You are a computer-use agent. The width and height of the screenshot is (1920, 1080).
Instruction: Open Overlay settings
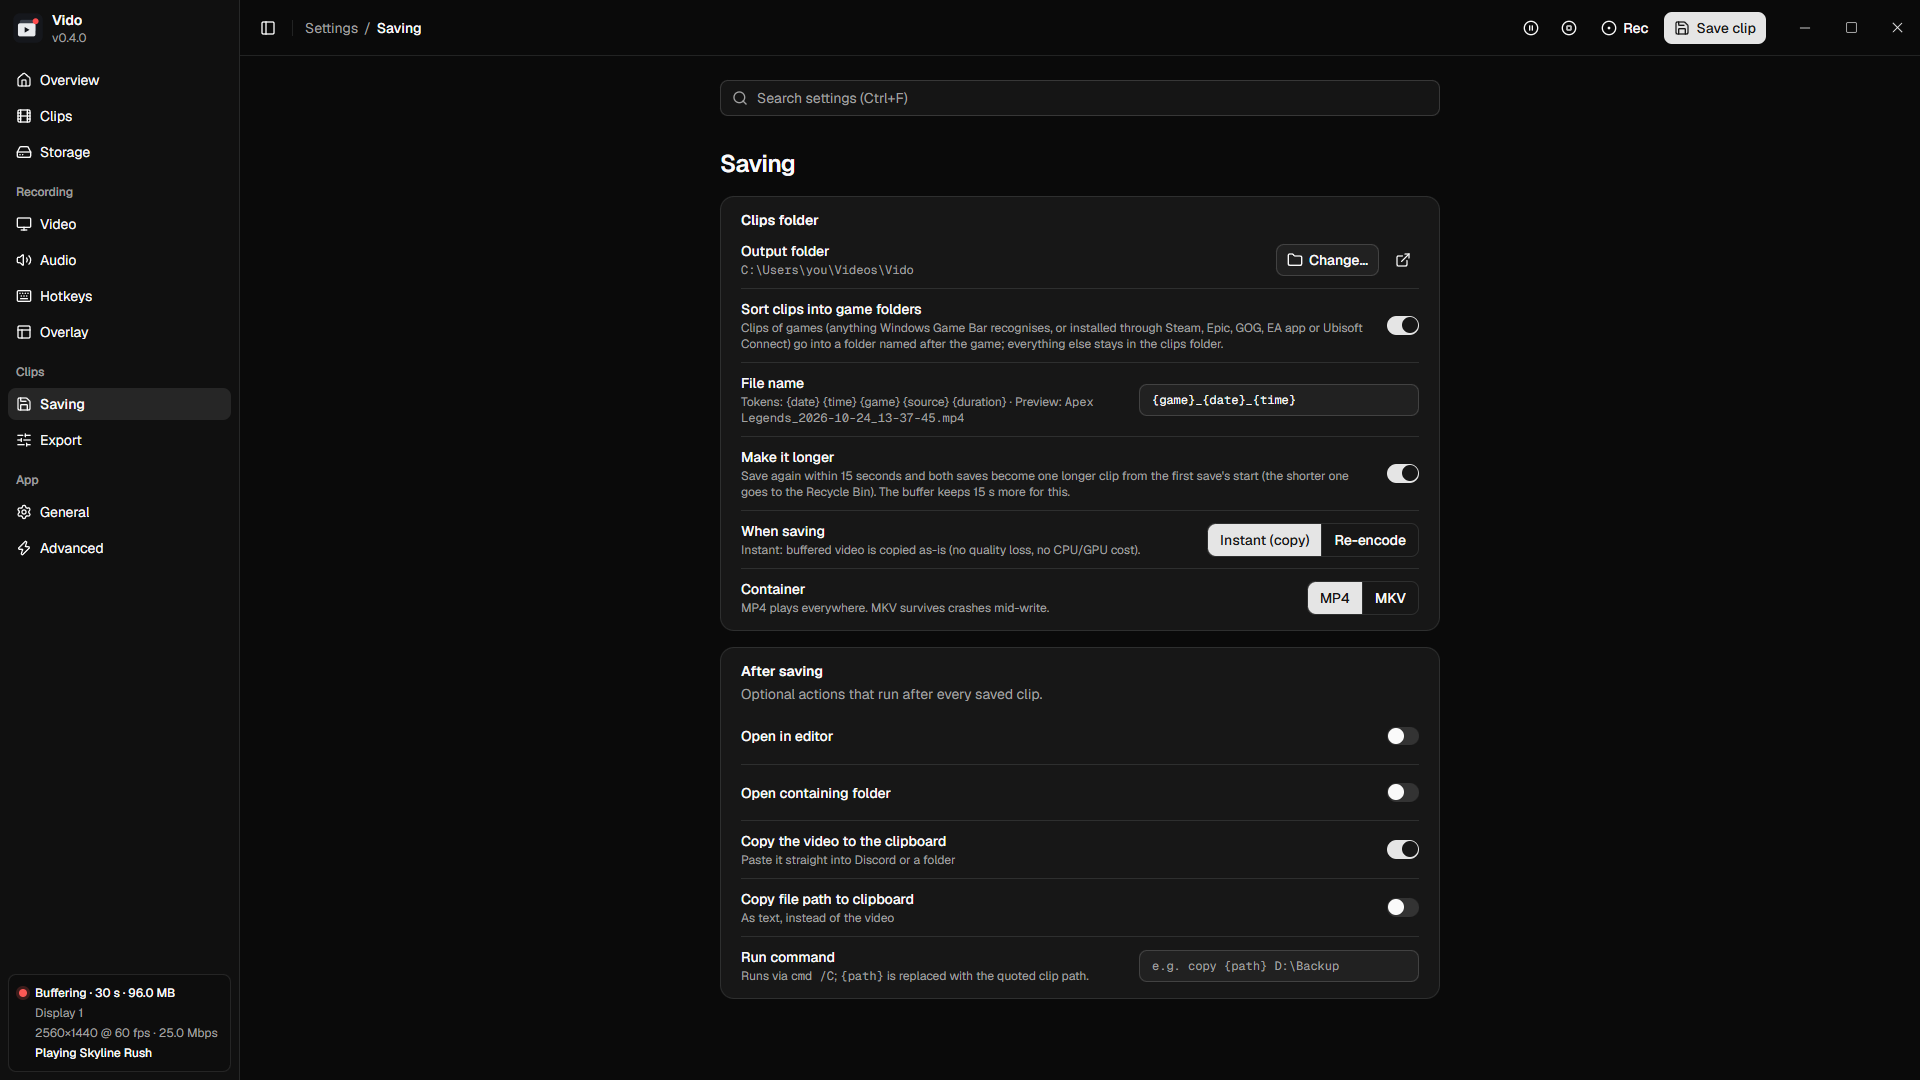(119, 332)
